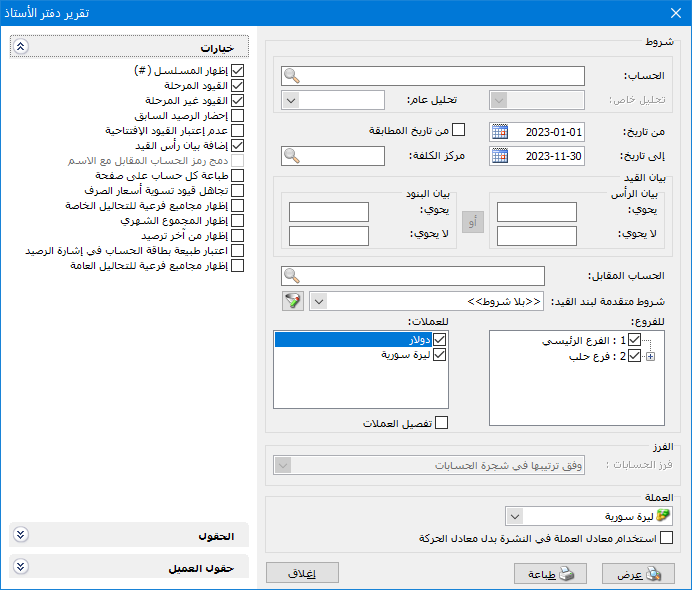Click the إلى تاريخ date field 2023-11-30

coord(537,156)
